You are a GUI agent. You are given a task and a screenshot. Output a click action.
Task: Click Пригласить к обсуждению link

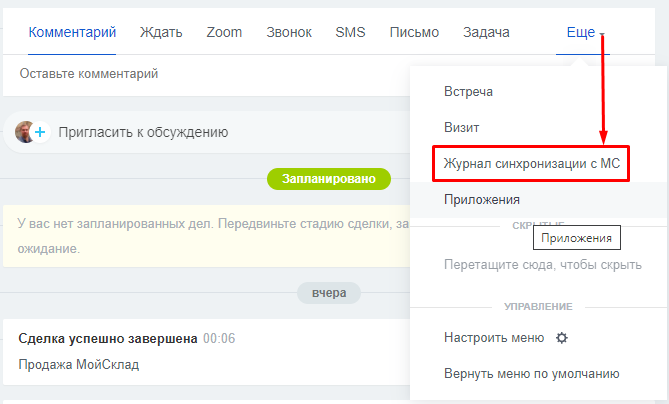click(x=143, y=132)
